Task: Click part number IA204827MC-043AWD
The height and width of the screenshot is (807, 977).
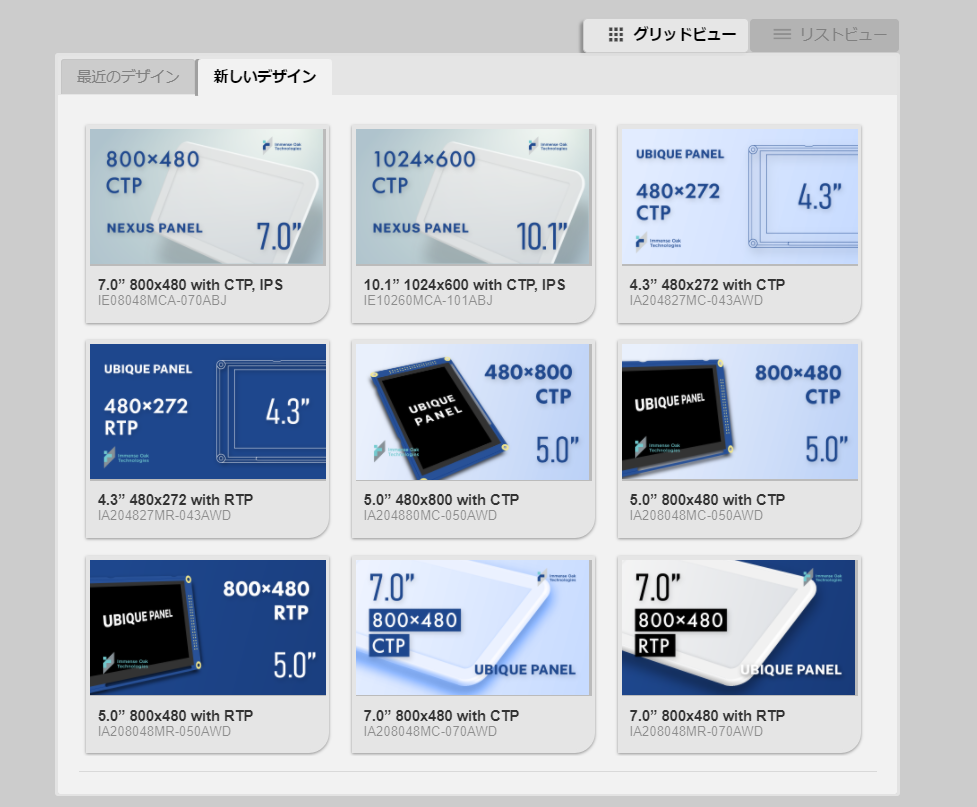Action: (x=696, y=300)
